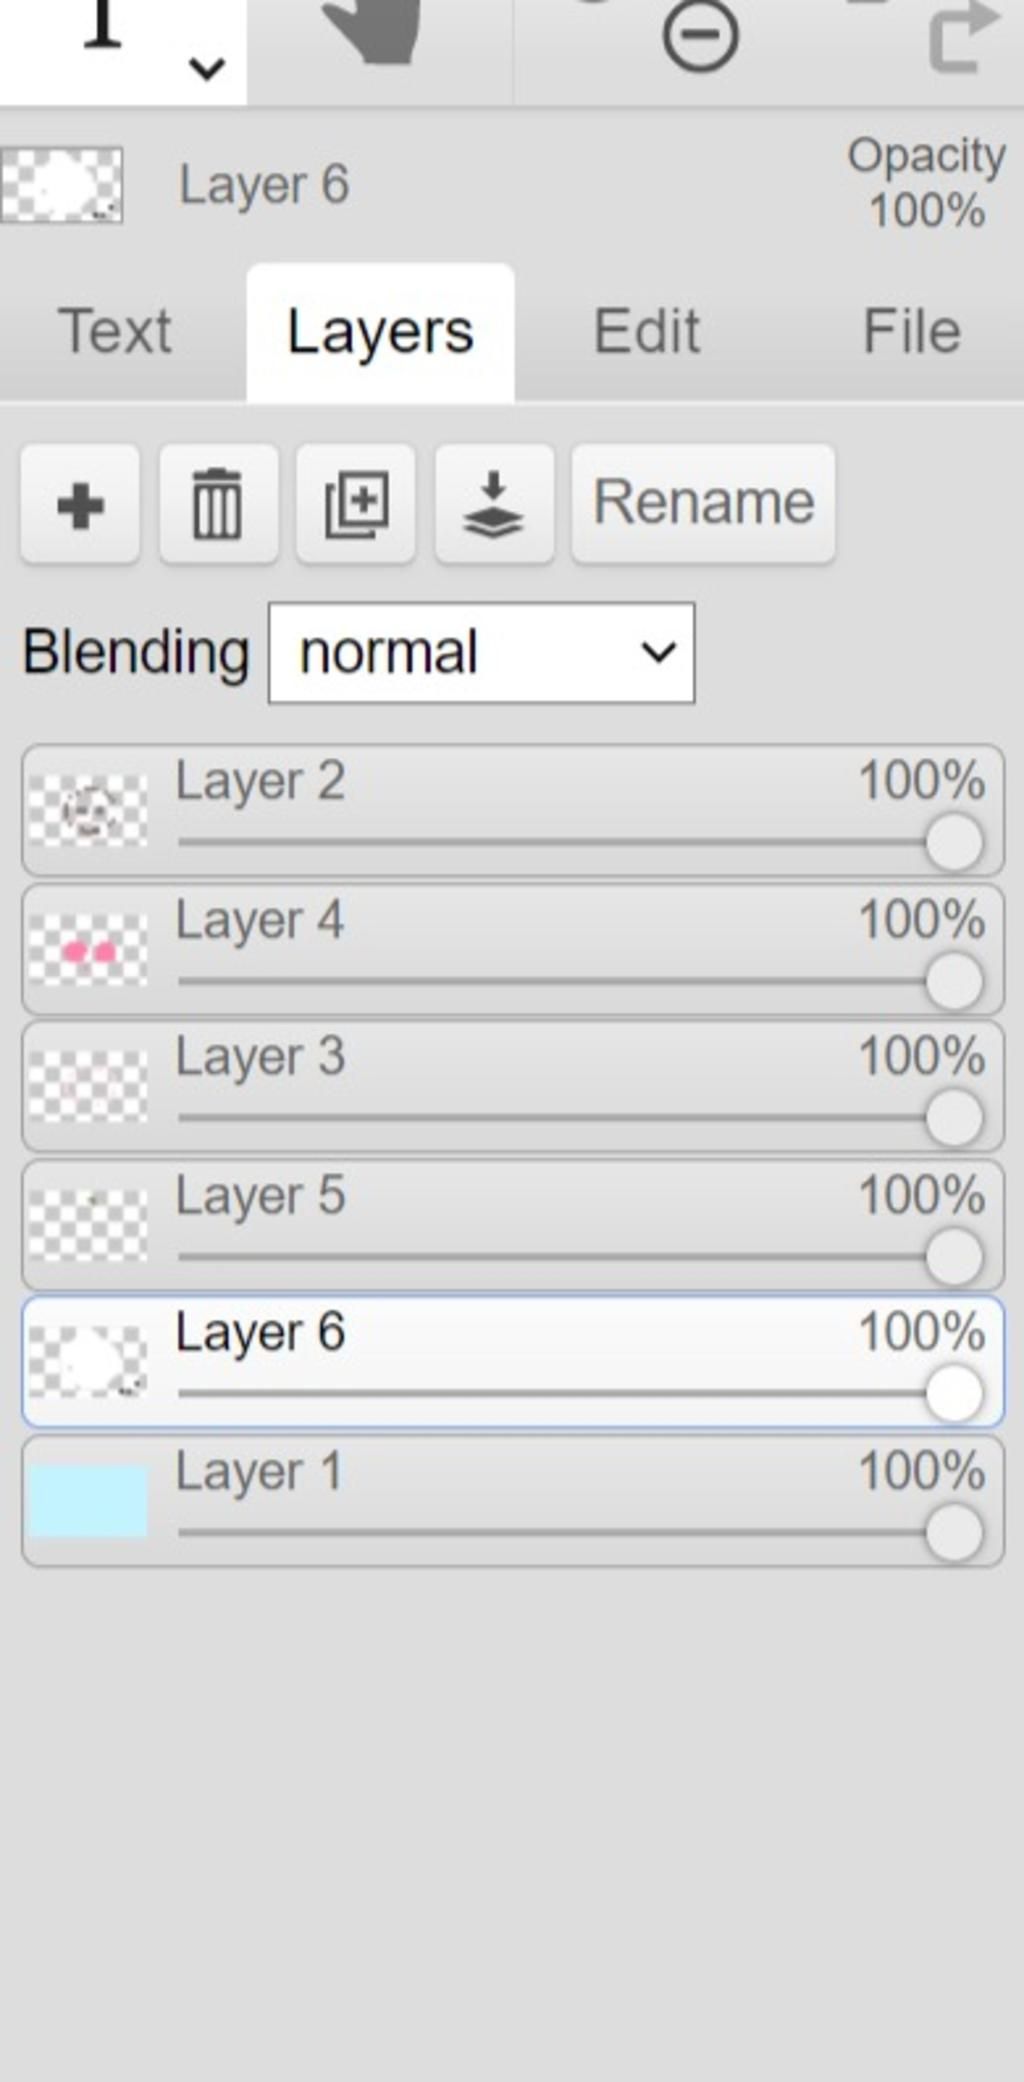The height and width of the screenshot is (2082, 1024).
Task: Switch to the Text tab
Action: click(x=115, y=331)
